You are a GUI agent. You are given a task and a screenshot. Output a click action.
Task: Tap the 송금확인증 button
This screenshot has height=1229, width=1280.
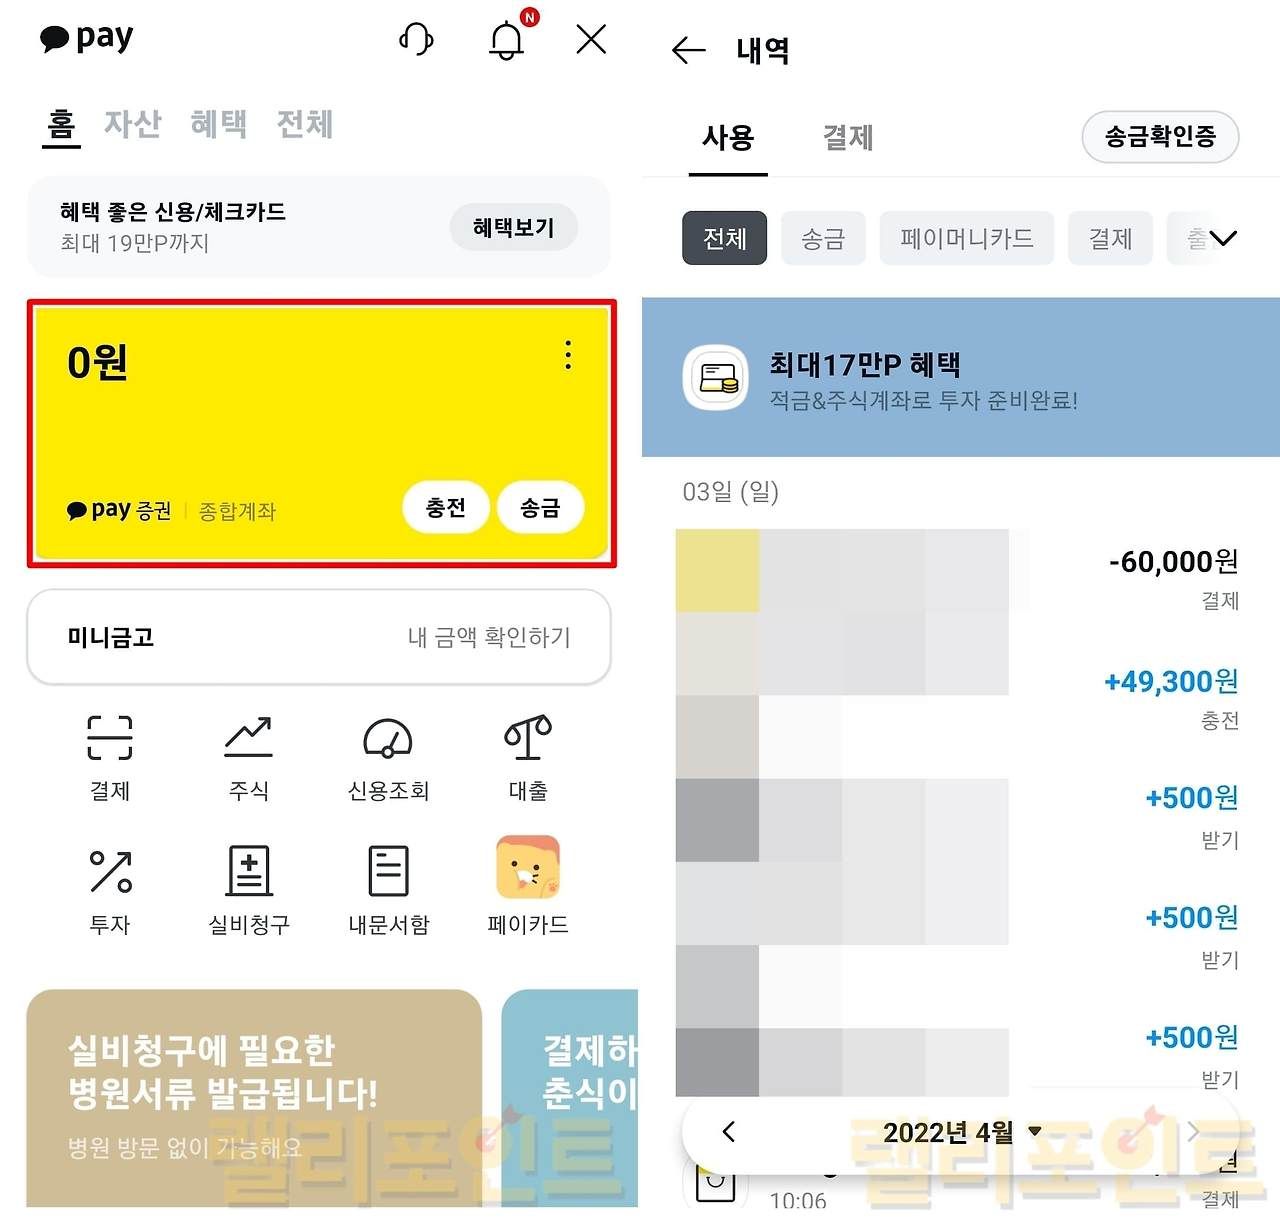click(x=1160, y=137)
